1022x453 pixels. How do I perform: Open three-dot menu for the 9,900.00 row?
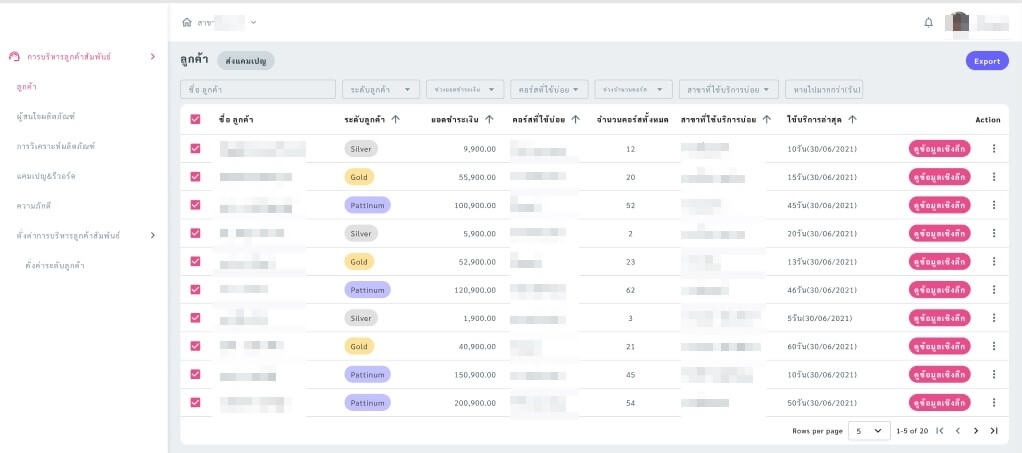994,149
